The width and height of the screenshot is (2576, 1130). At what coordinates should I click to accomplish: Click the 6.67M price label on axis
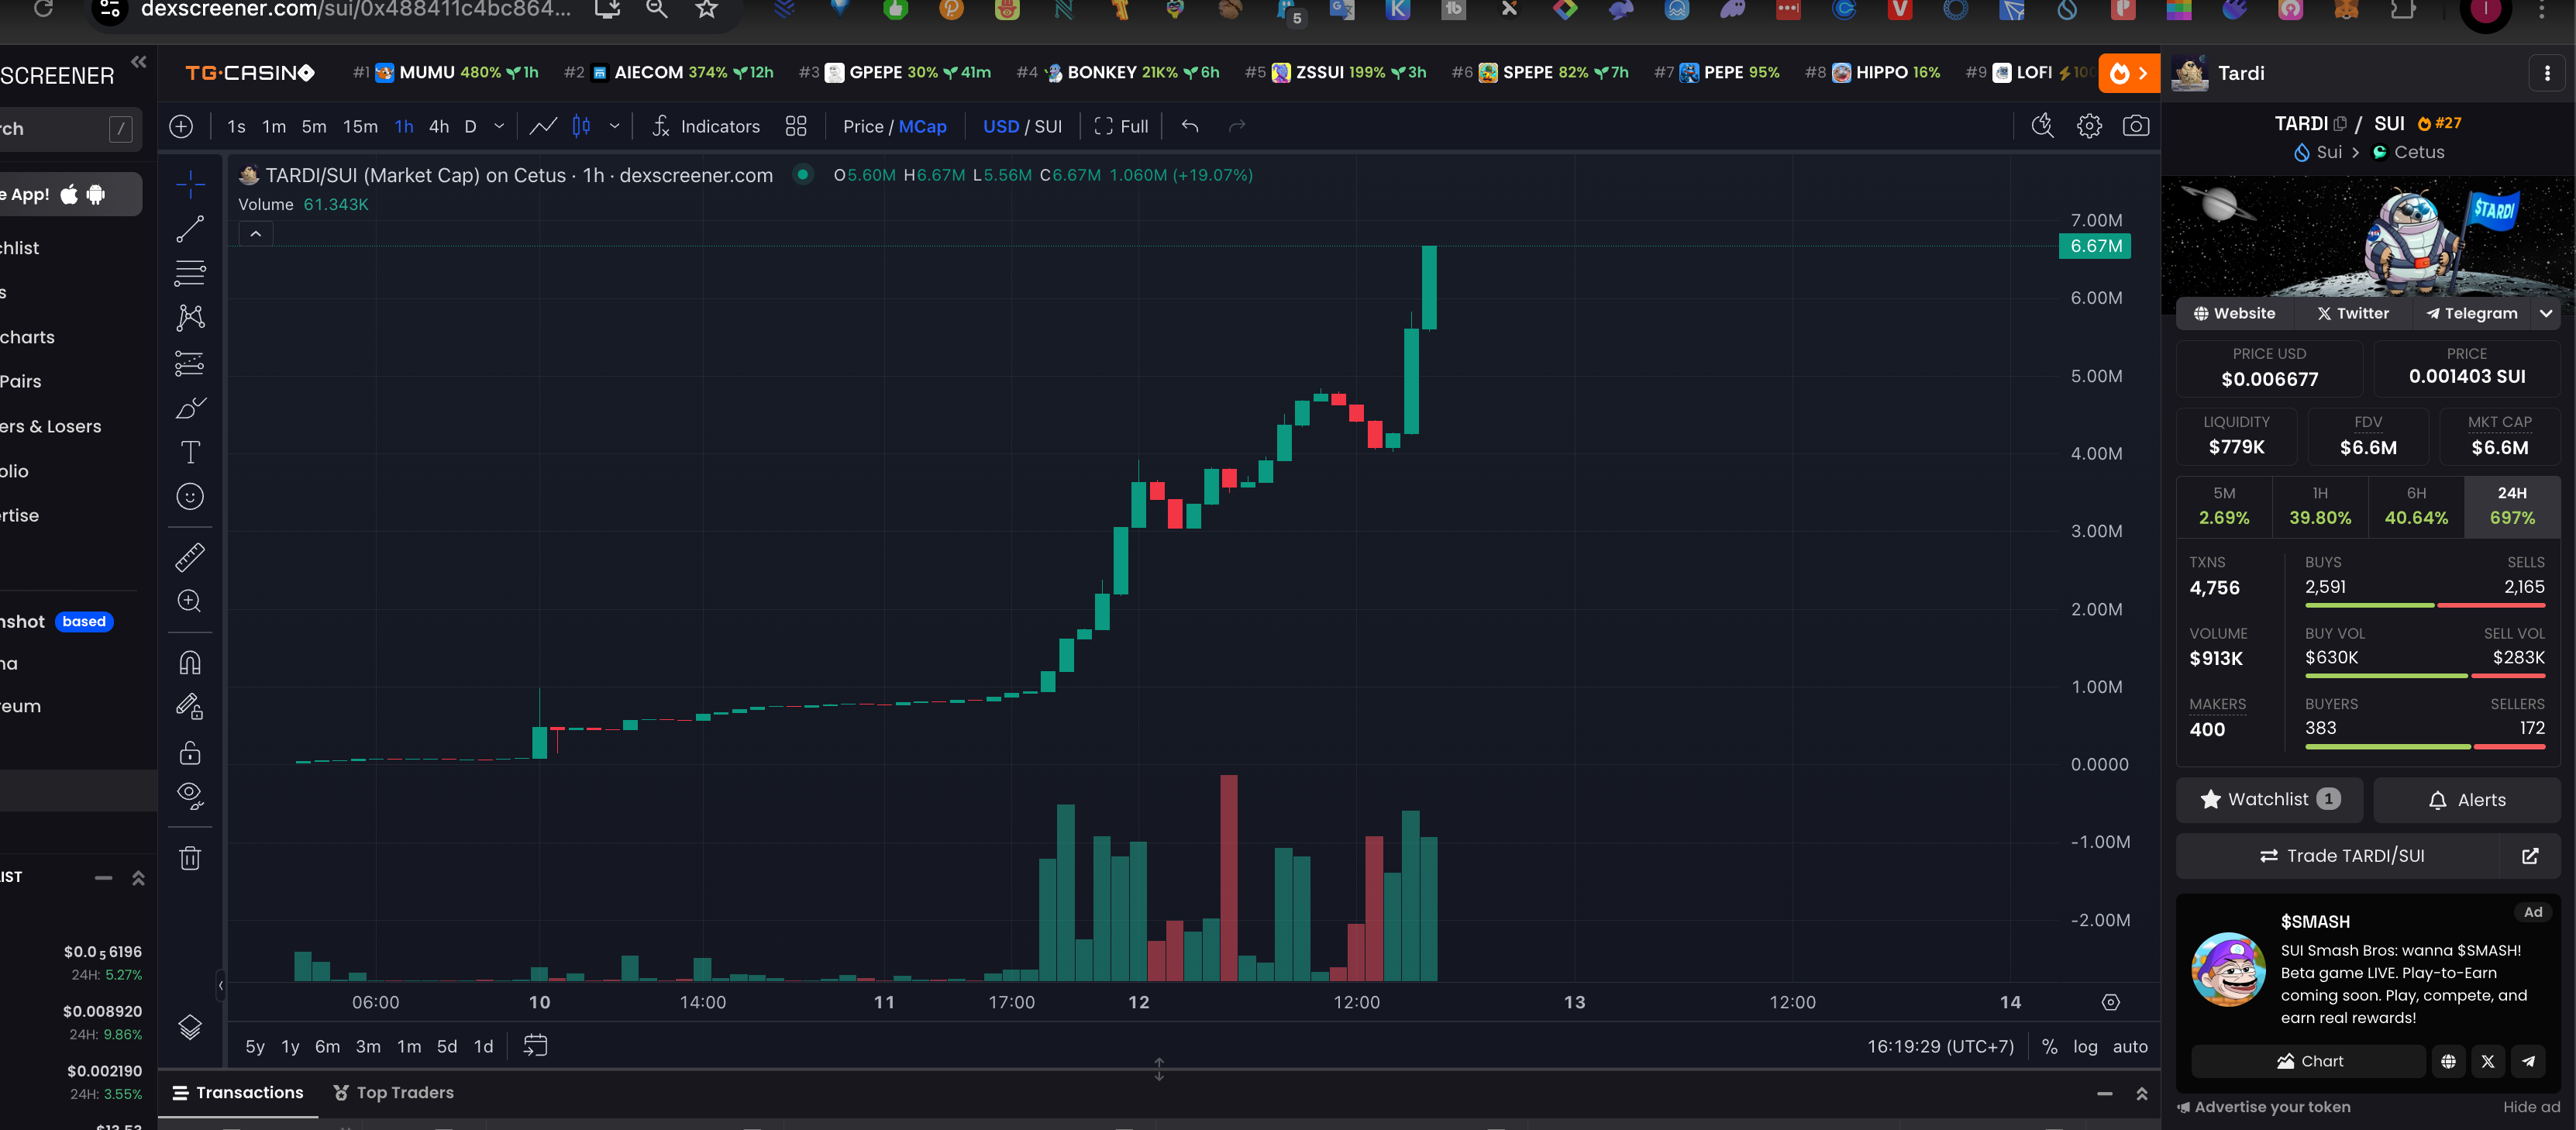tap(2095, 246)
